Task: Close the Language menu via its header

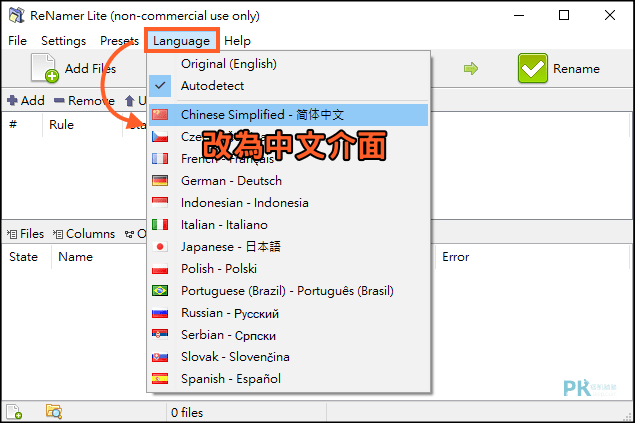Action: [x=181, y=41]
